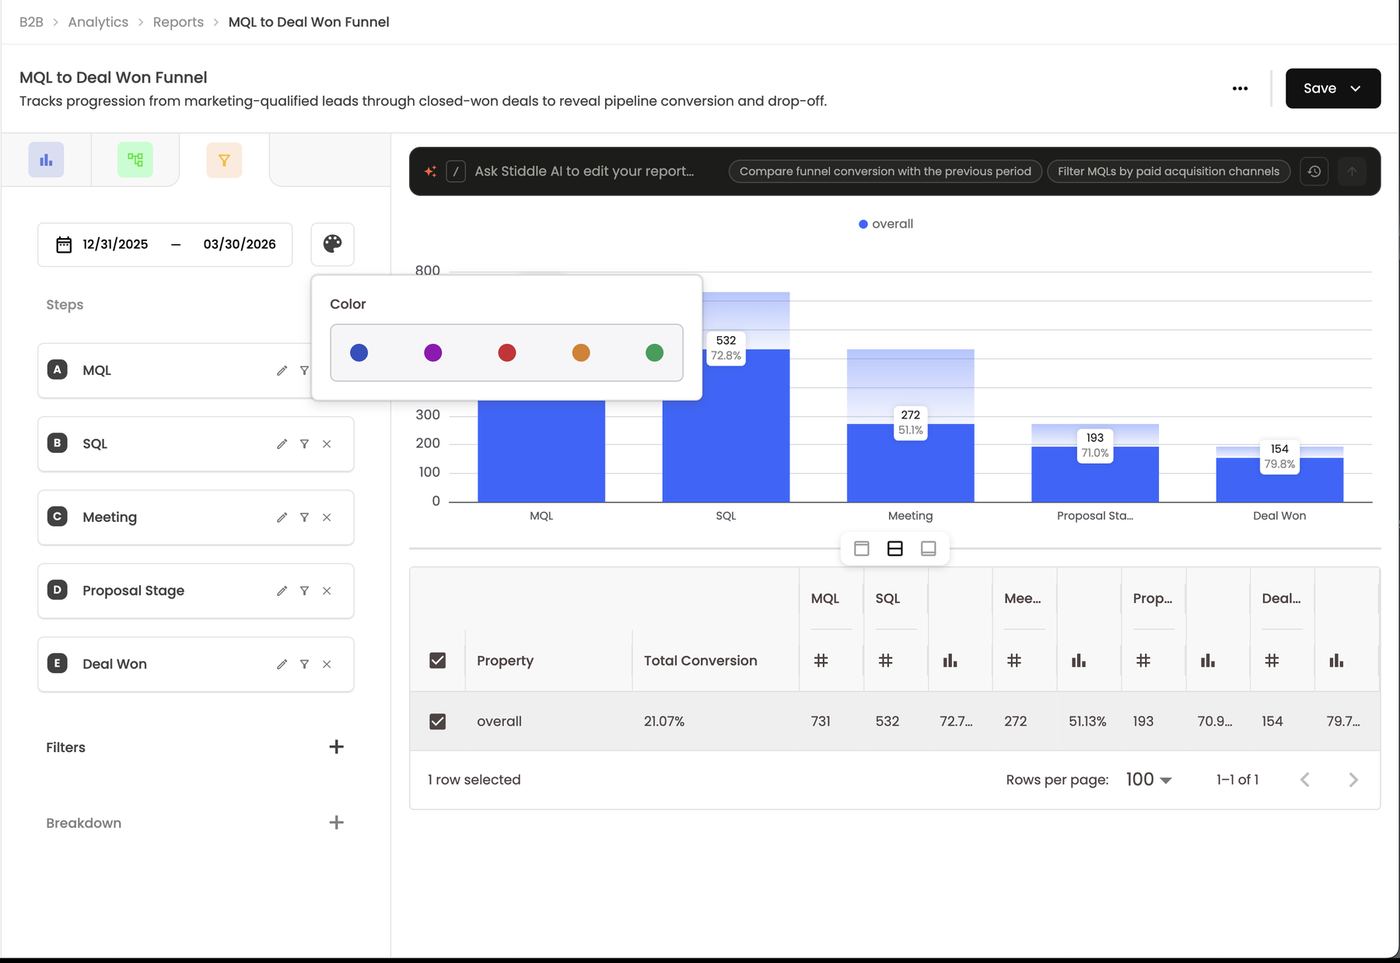Toggle the select-all header checkbox
1400x963 pixels.
tap(437, 660)
